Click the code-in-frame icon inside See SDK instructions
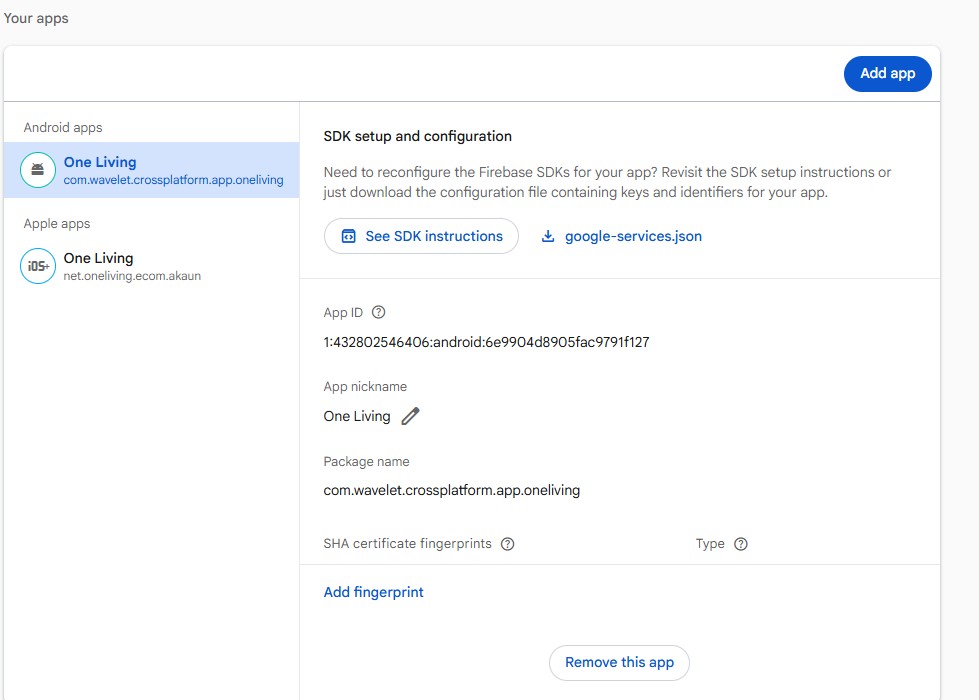 [x=346, y=236]
